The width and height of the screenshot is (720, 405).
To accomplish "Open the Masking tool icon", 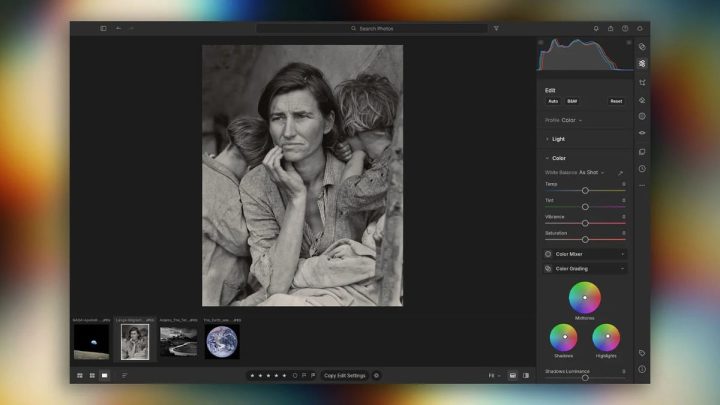I will [x=642, y=116].
